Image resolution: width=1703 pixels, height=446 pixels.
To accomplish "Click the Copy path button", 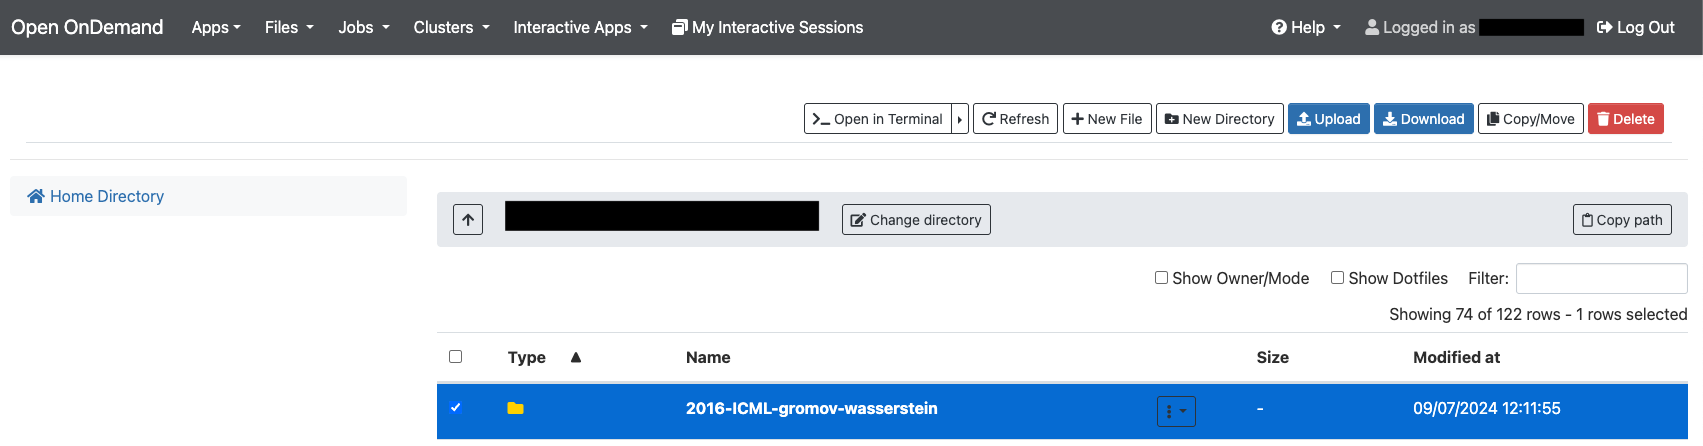I will [1621, 220].
